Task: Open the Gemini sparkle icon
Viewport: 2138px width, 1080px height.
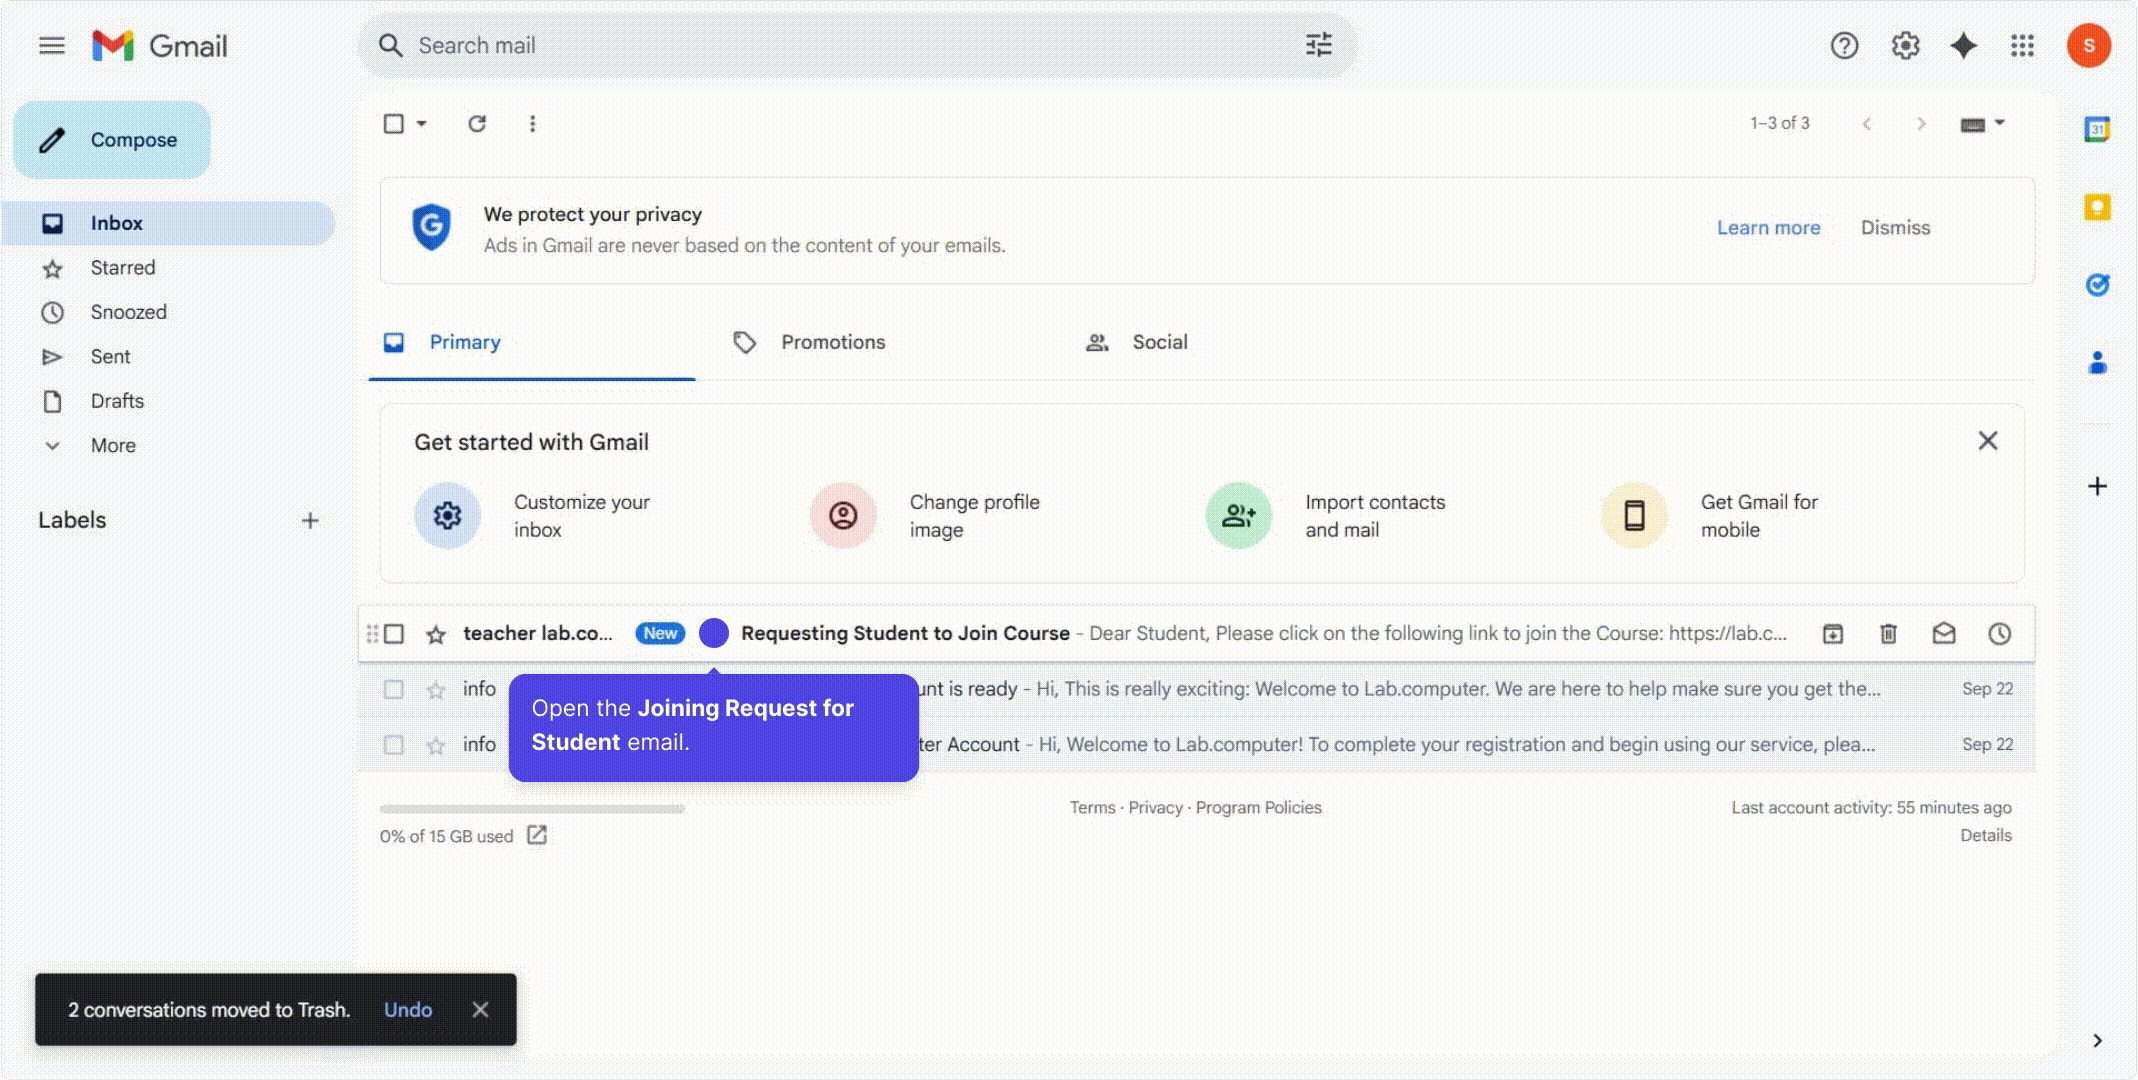Action: click(1963, 45)
